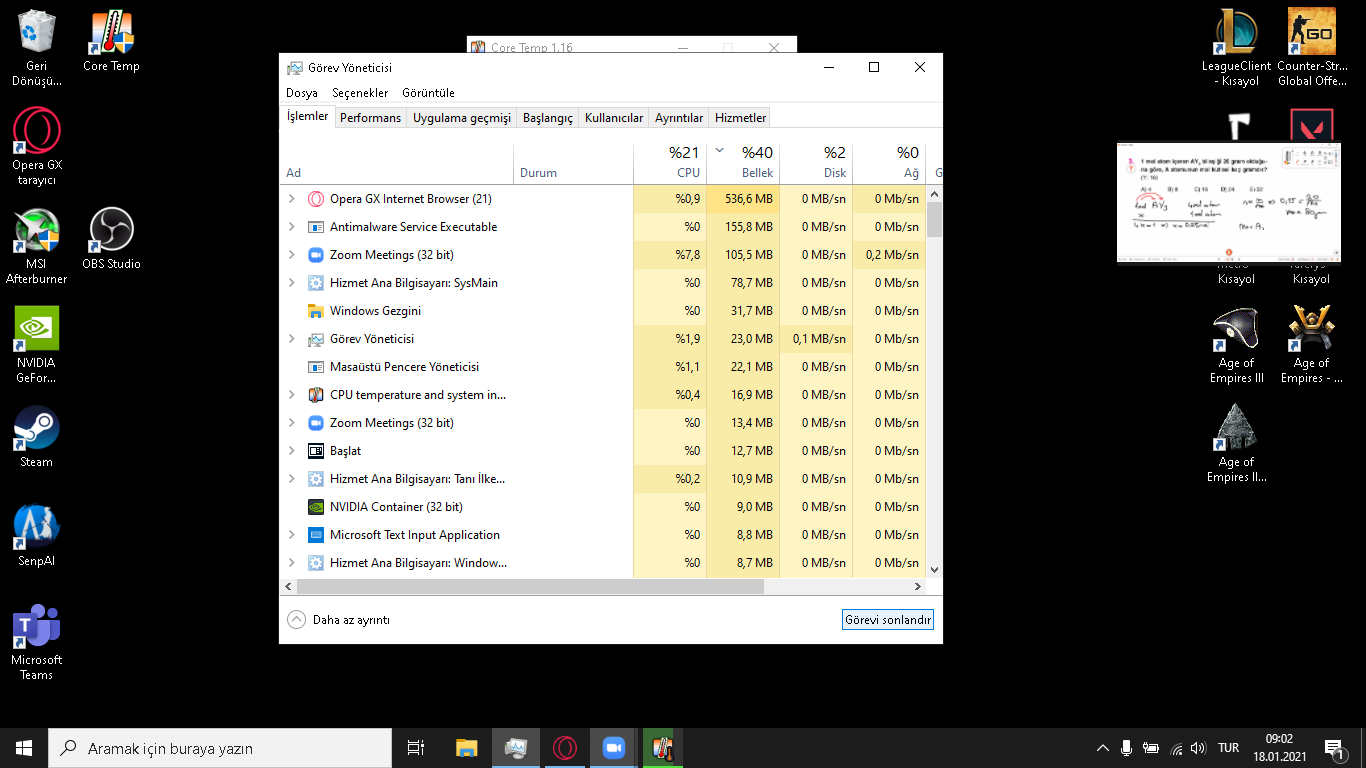1366x768 pixels.
Task: Expand the Başlat process row
Action: (292, 451)
